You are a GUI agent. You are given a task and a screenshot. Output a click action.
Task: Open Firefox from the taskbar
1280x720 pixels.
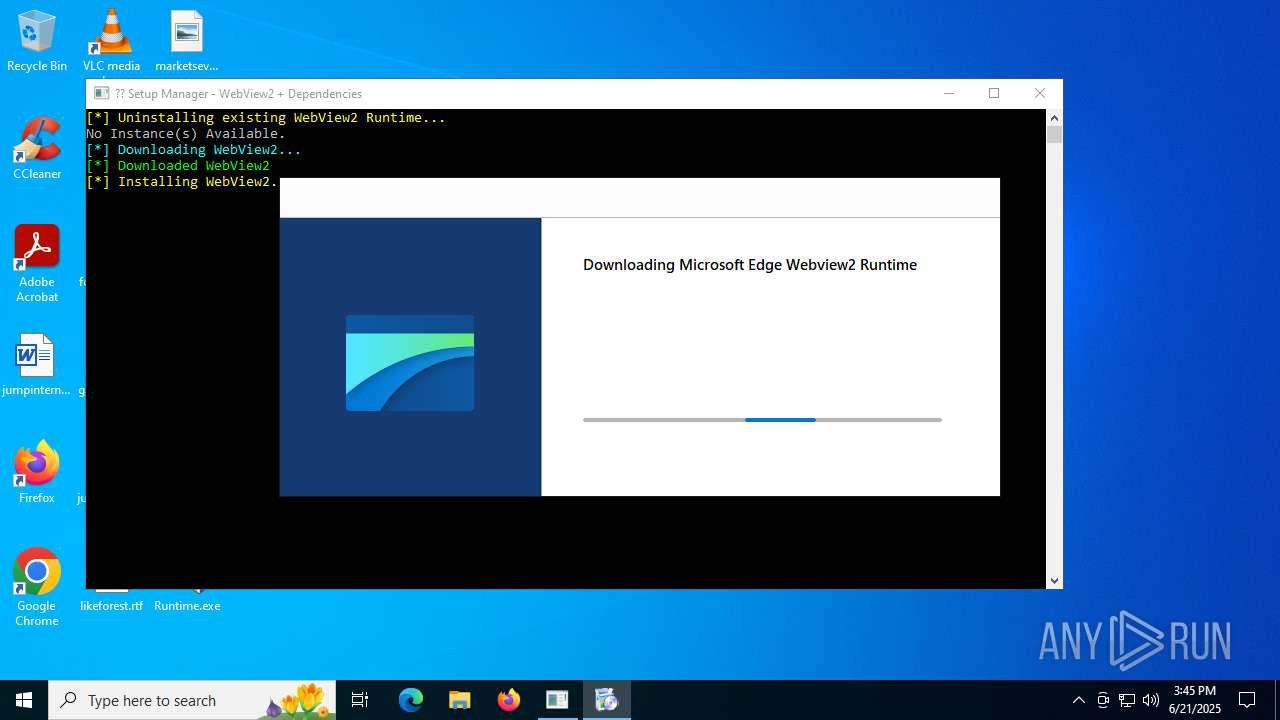508,700
